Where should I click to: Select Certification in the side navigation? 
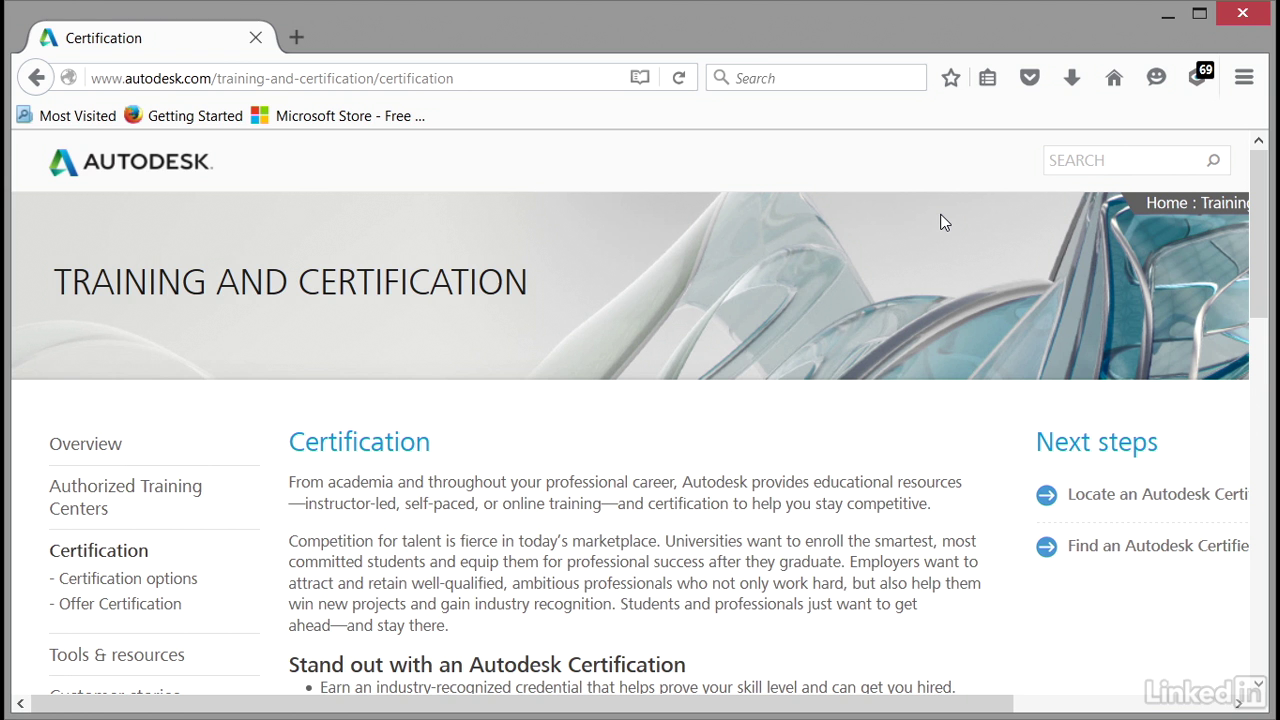(x=99, y=551)
